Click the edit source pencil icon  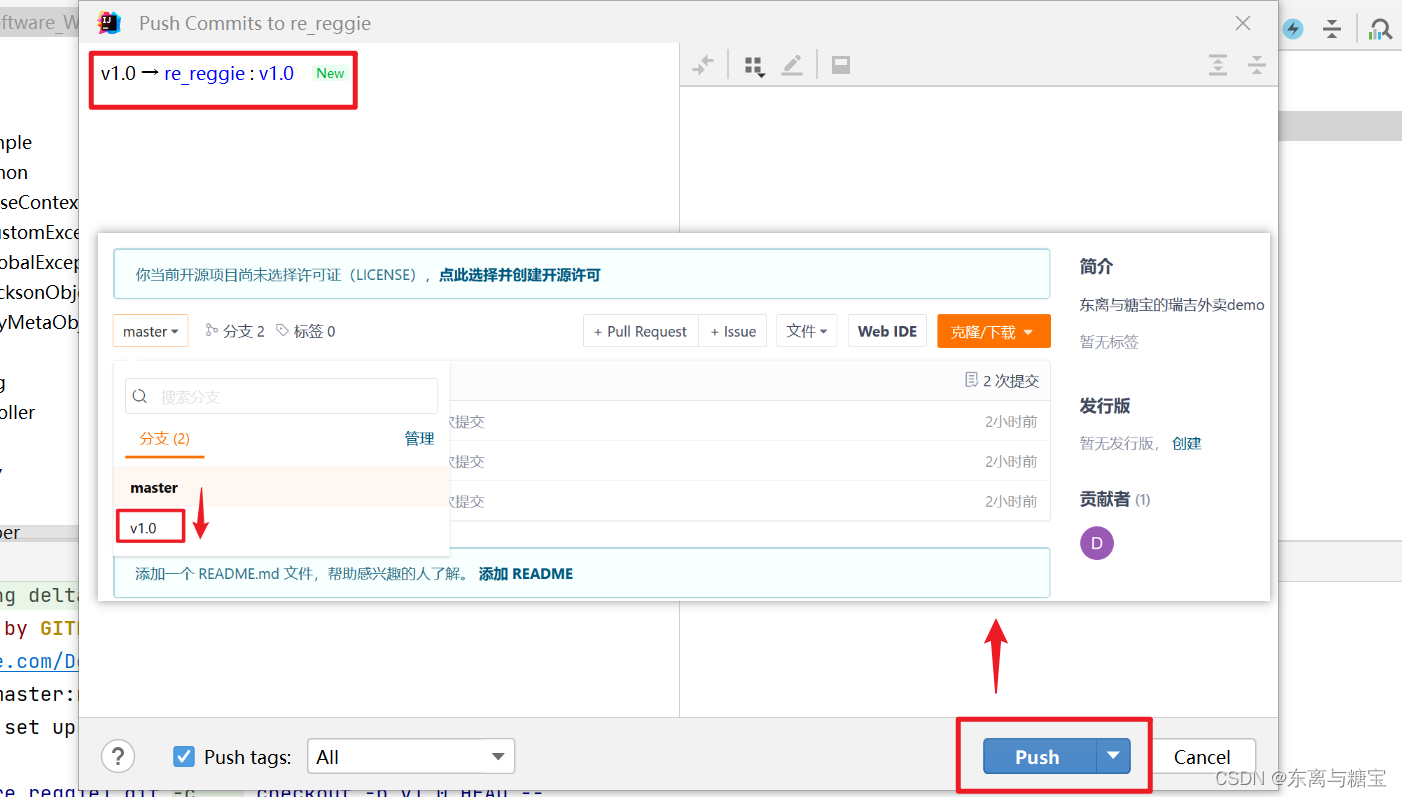pos(792,65)
